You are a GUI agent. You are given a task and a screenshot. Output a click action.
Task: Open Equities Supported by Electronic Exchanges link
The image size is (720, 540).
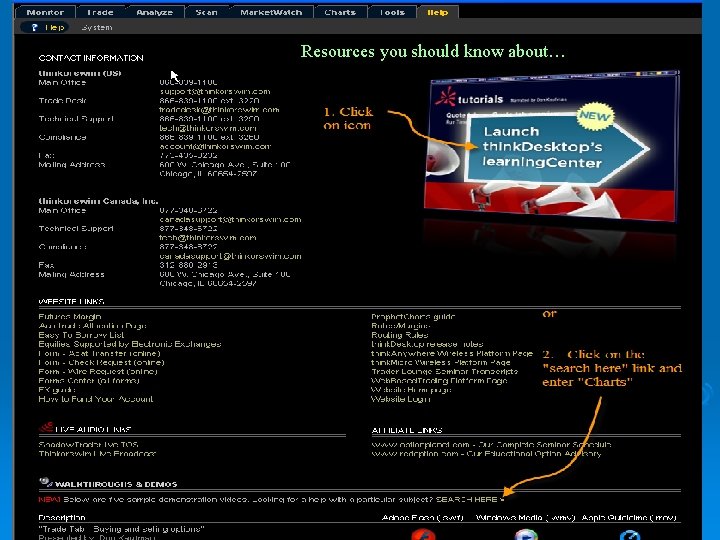[x=130, y=344]
